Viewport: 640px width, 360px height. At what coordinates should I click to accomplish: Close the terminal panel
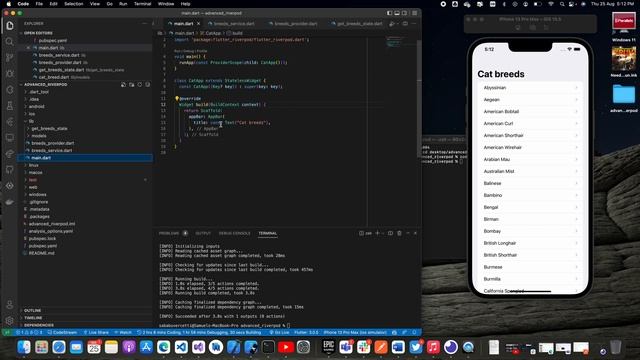(x=415, y=233)
